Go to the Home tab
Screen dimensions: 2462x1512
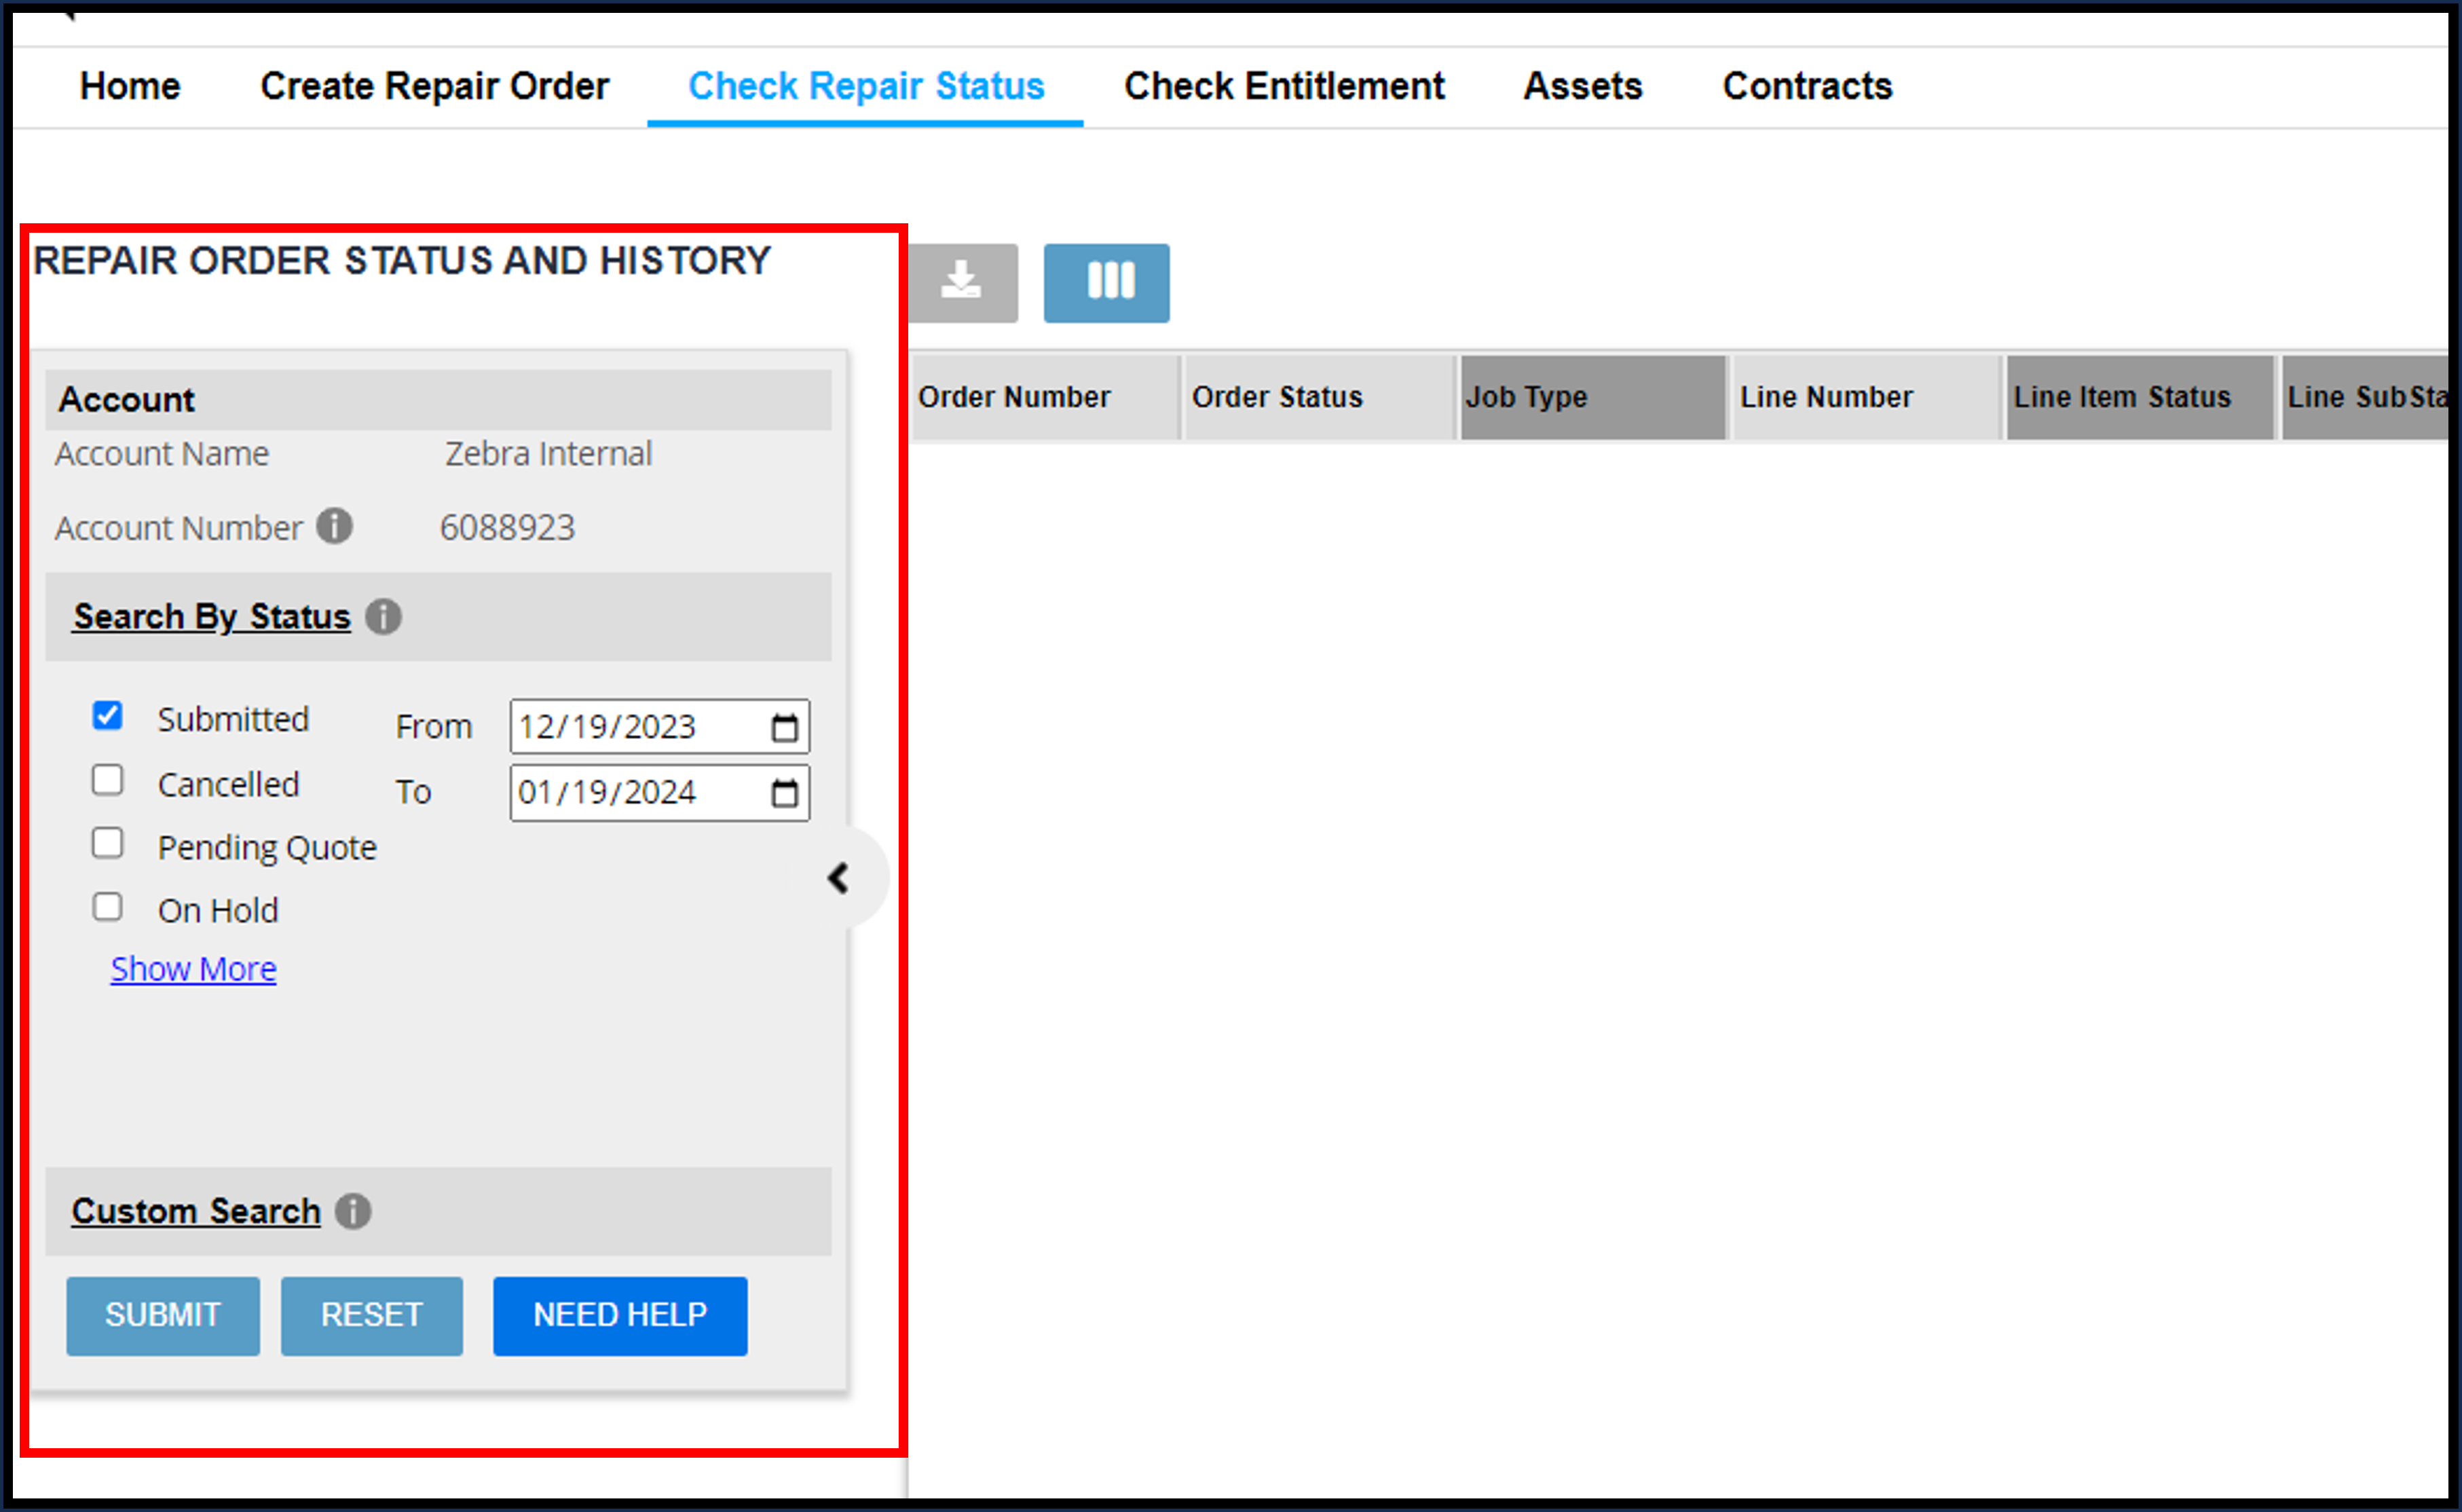coord(130,86)
